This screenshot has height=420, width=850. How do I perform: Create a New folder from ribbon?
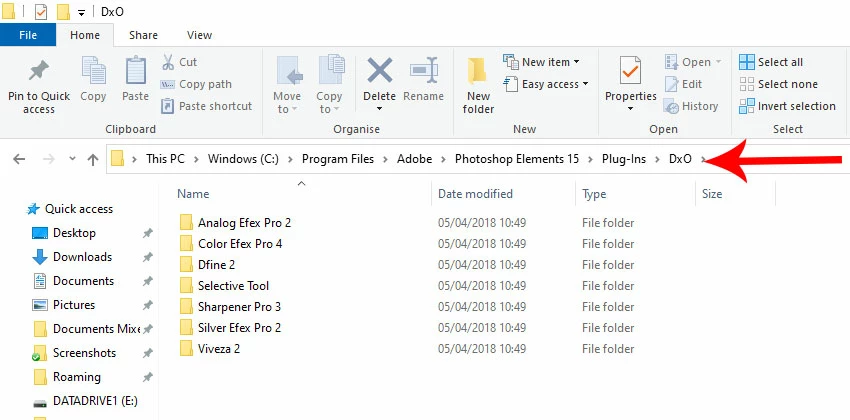click(x=478, y=85)
